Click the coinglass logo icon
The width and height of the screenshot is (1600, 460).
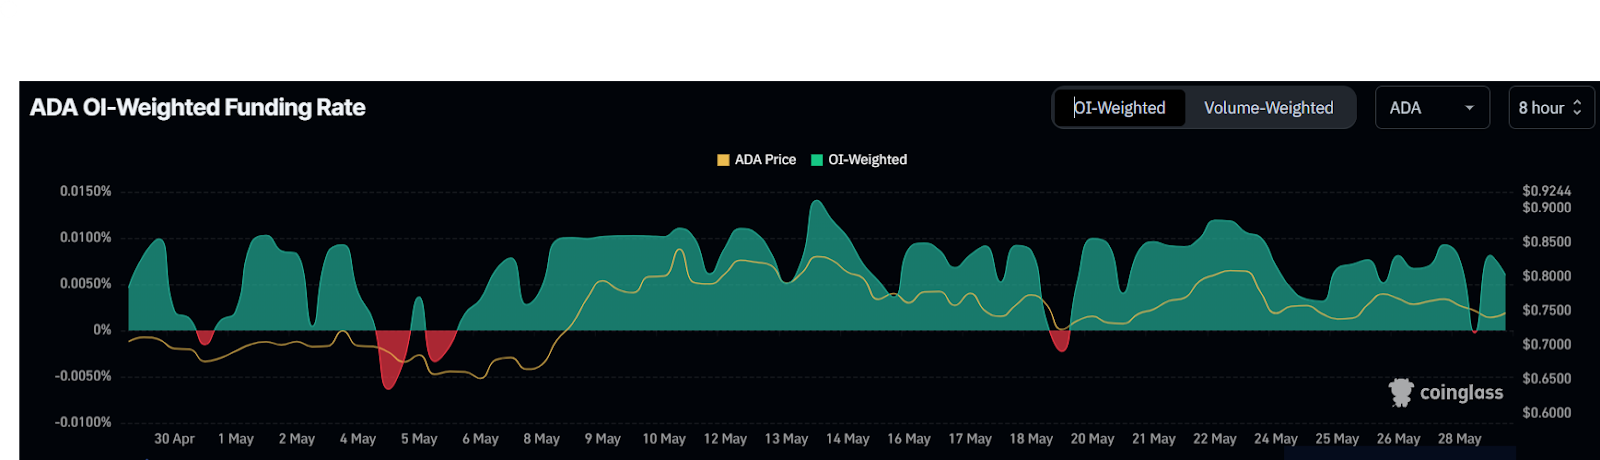tap(1401, 392)
